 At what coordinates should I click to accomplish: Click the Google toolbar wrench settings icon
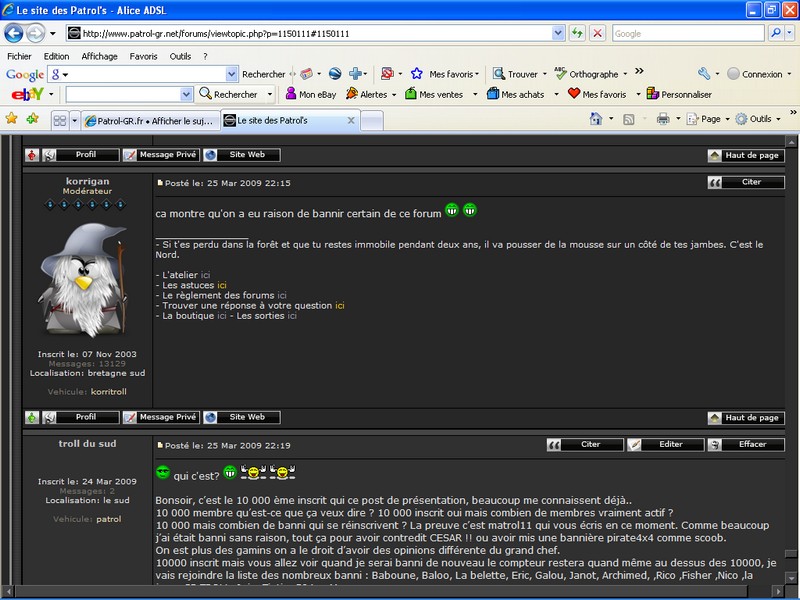click(x=704, y=74)
